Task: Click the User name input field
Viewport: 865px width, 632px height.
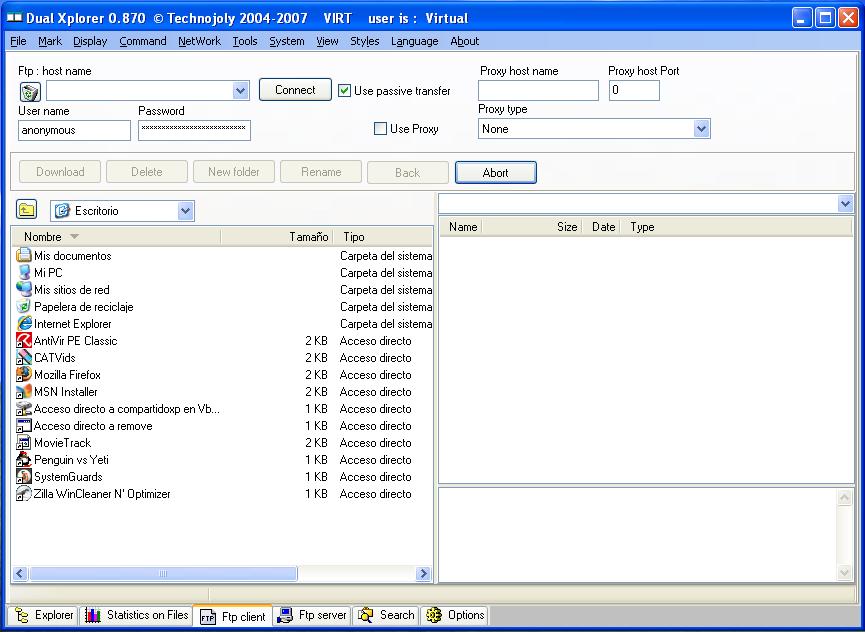Action: click(x=74, y=131)
